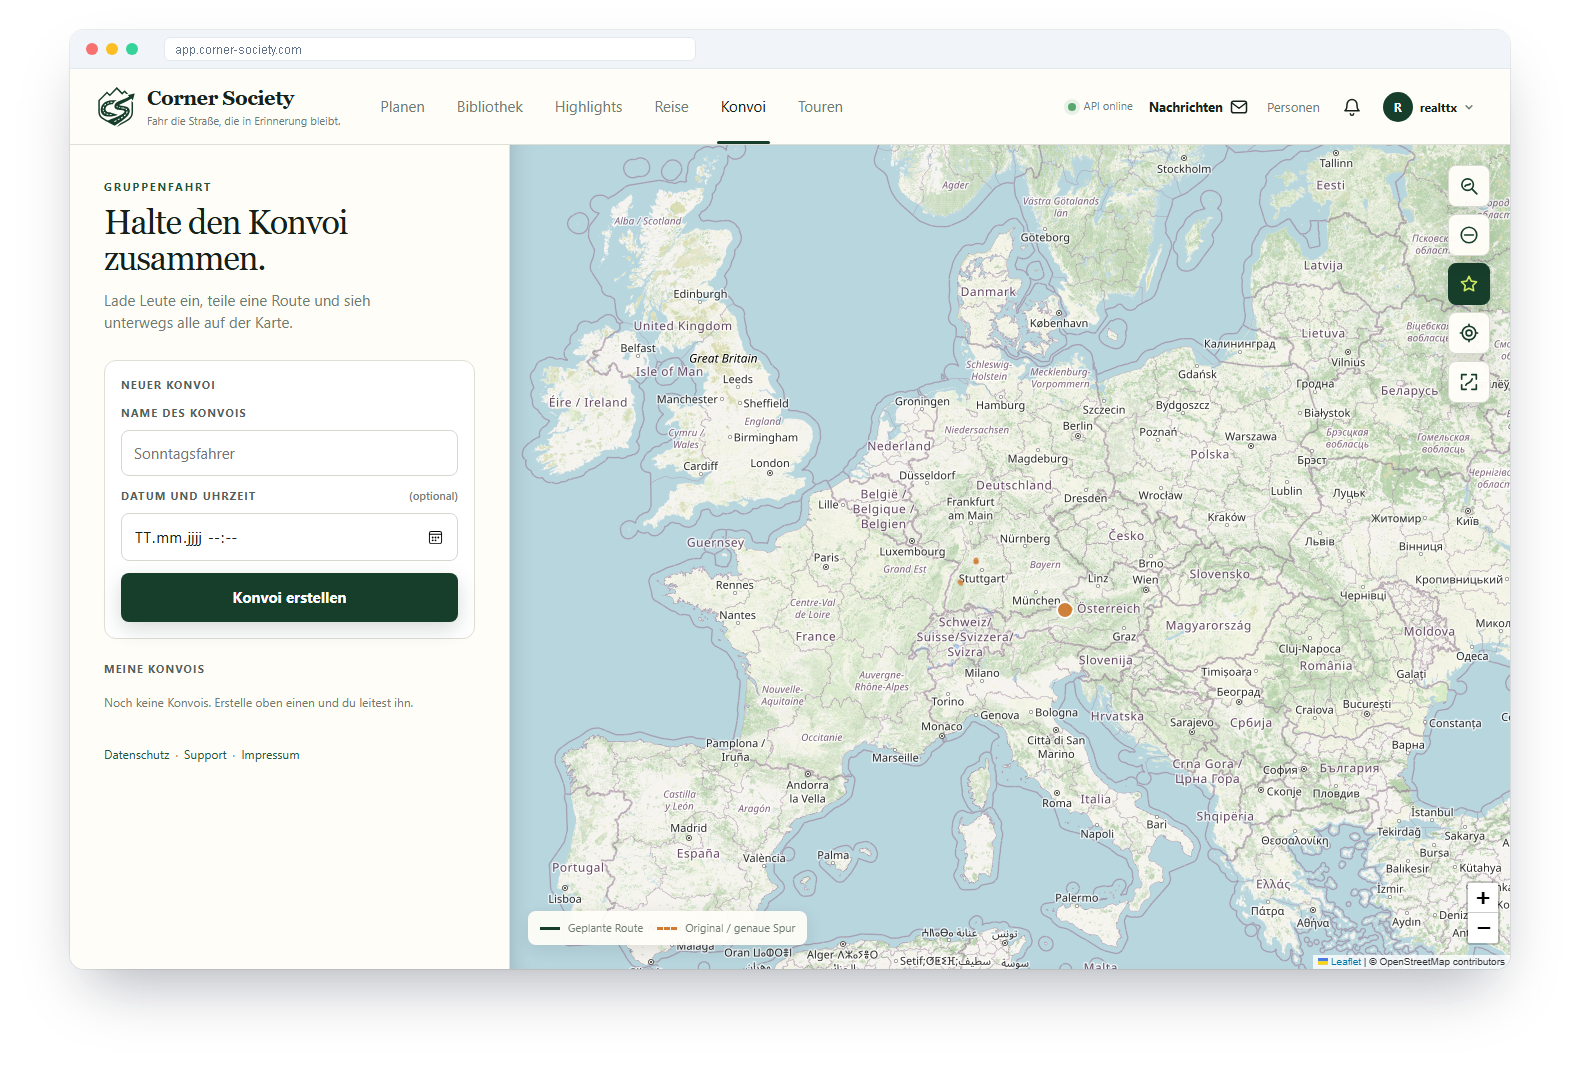Screen dimensions: 1580x1068
Task: Click the browser address bar
Action: (430, 49)
